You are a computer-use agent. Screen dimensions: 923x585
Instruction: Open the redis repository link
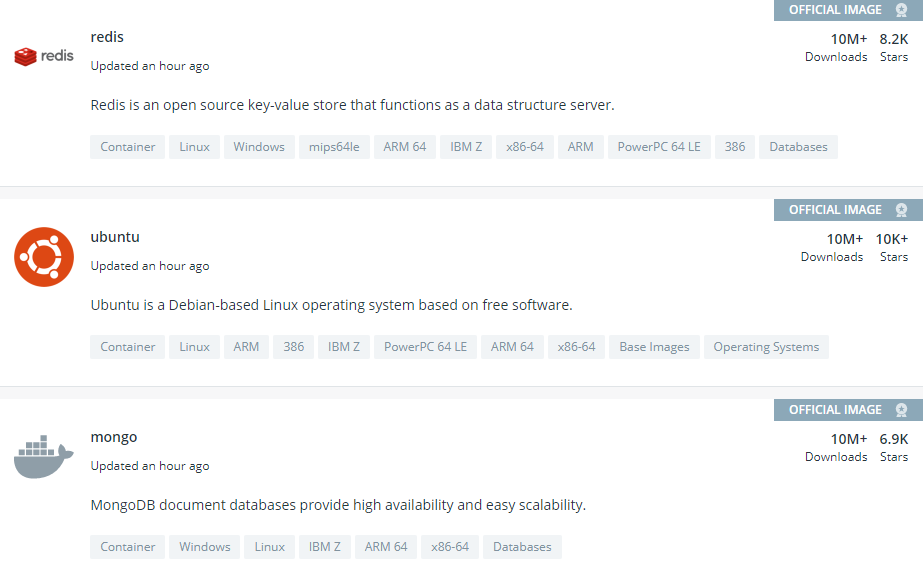point(108,36)
